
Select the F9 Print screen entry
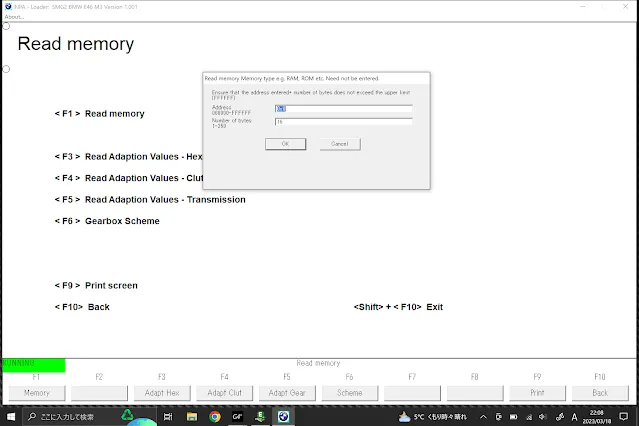pos(96,286)
